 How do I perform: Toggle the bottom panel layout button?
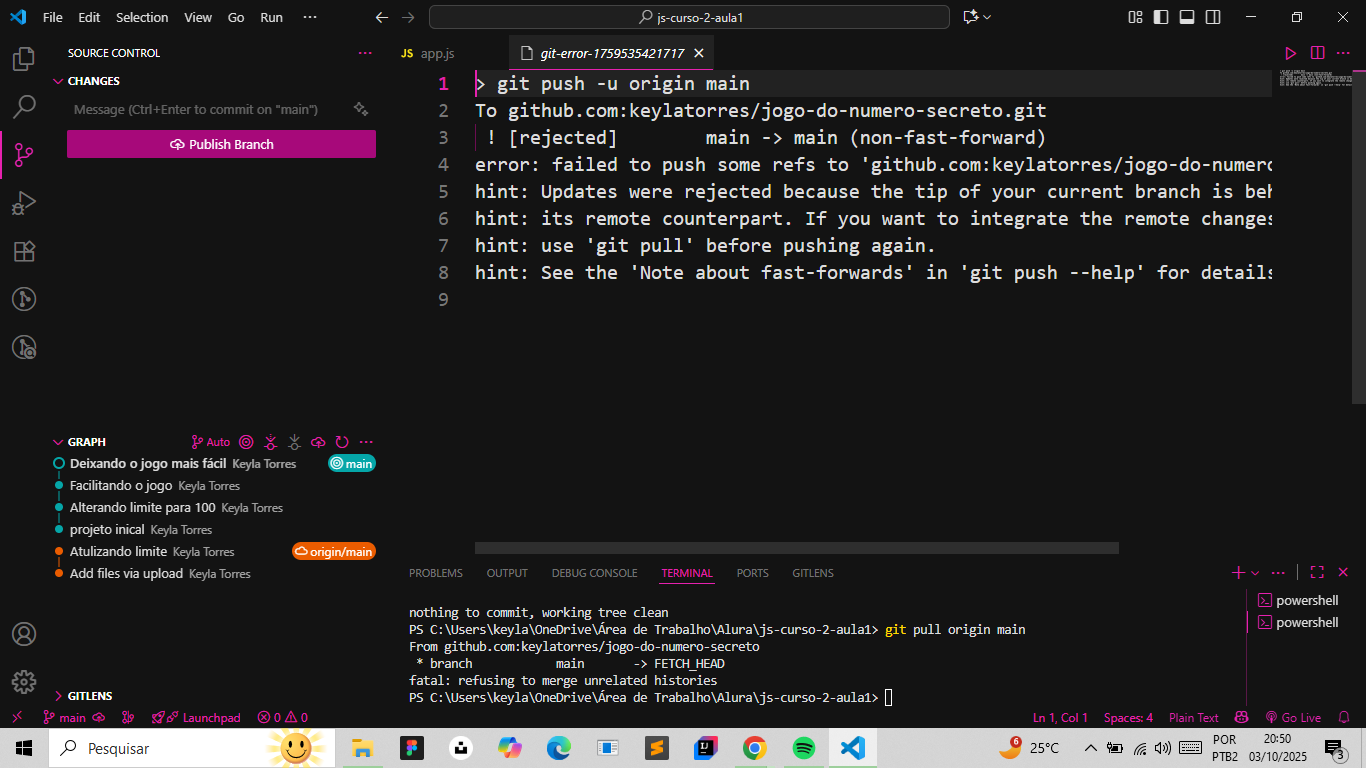tap(1187, 17)
